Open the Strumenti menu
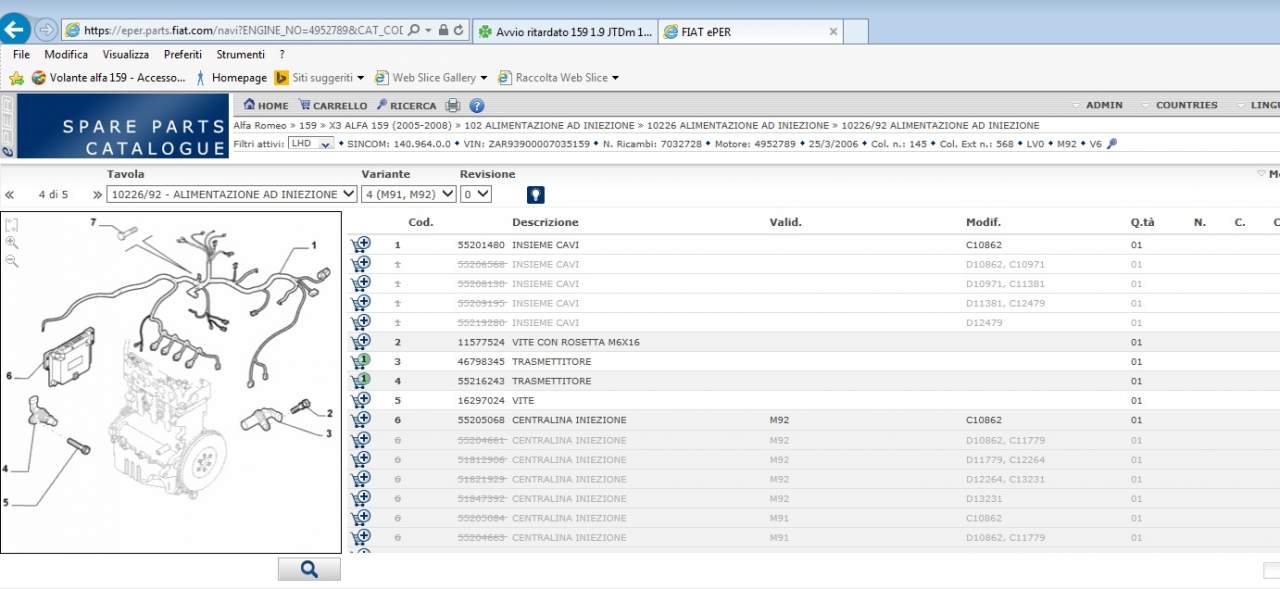This screenshot has height=589, width=1280. (240, 54)
